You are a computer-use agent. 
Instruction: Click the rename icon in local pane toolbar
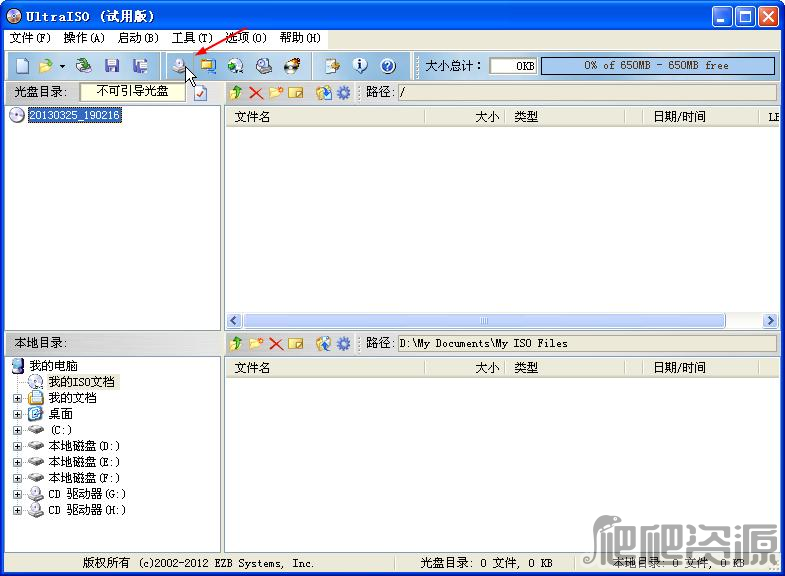(296, 343)
